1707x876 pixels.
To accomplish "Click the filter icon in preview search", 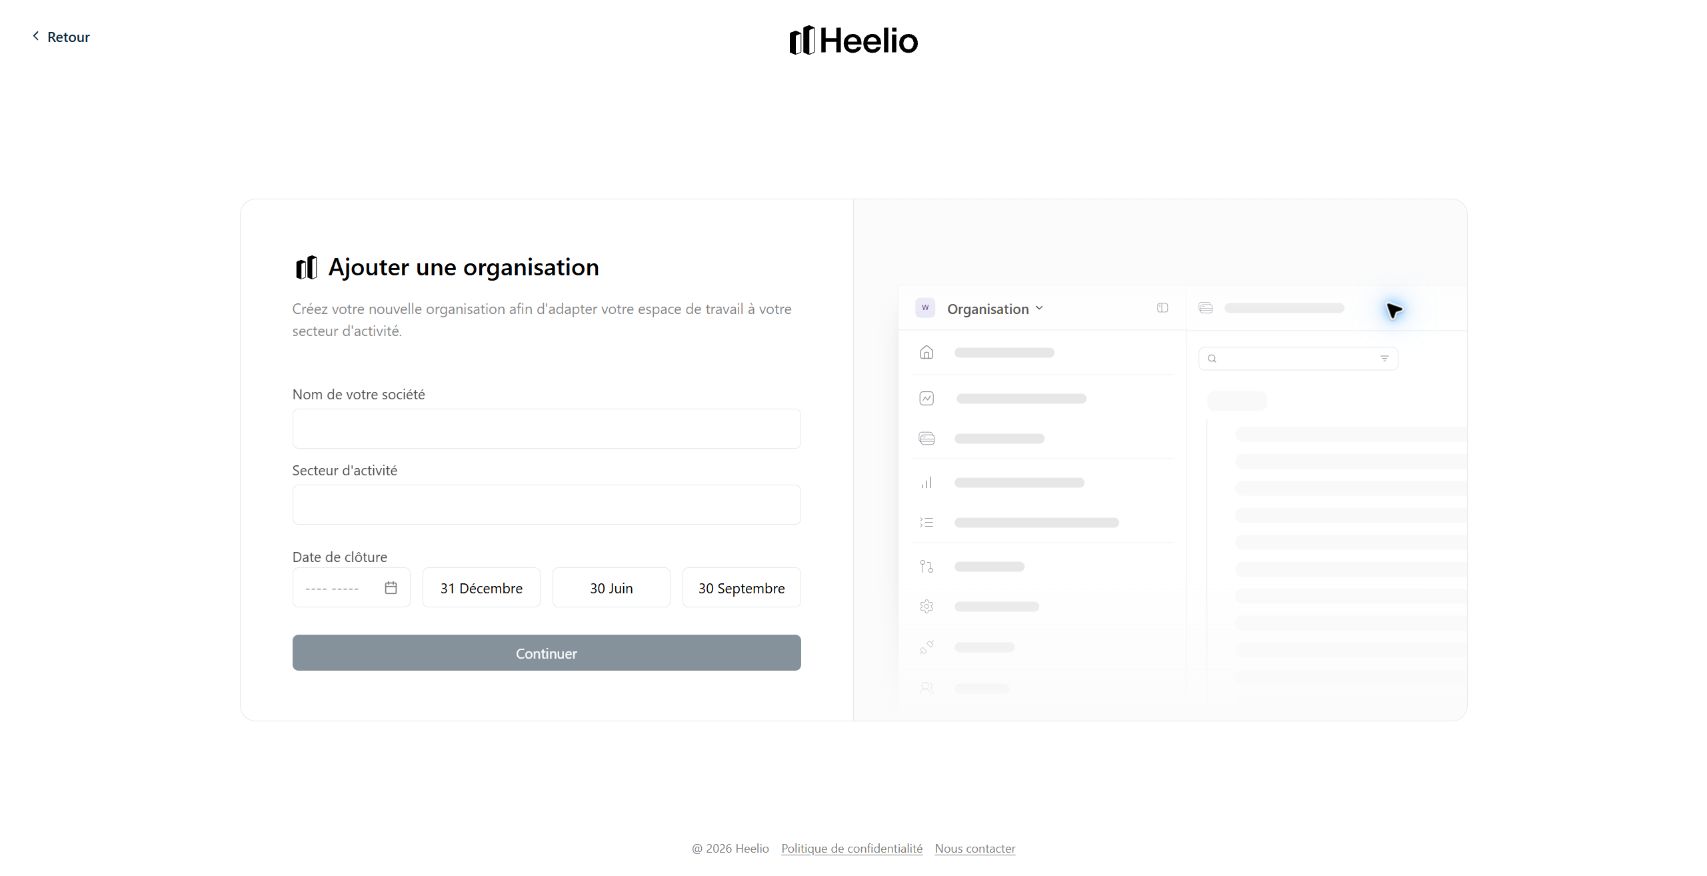I will (1384, 358).
